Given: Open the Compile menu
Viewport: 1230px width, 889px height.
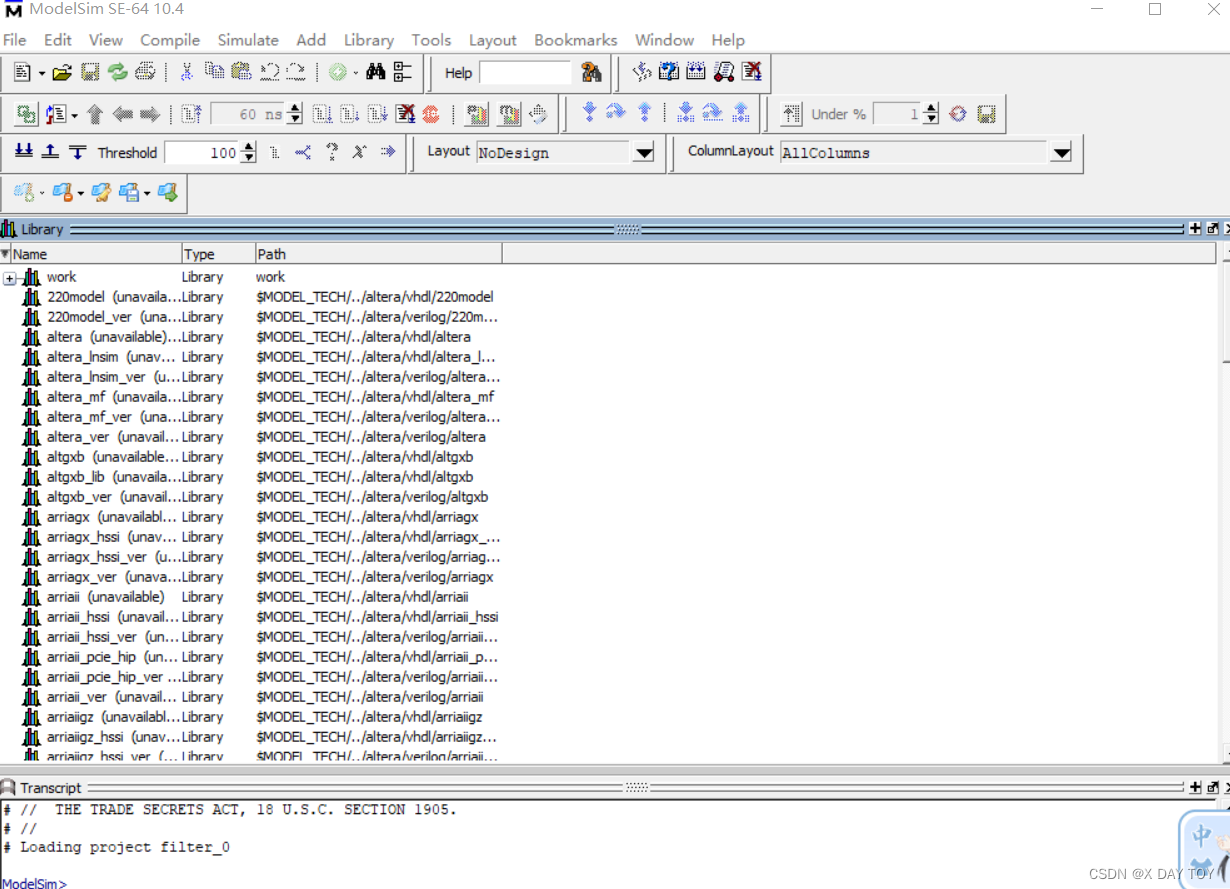Looking at the screenshot, I should (x=169, y=40).
